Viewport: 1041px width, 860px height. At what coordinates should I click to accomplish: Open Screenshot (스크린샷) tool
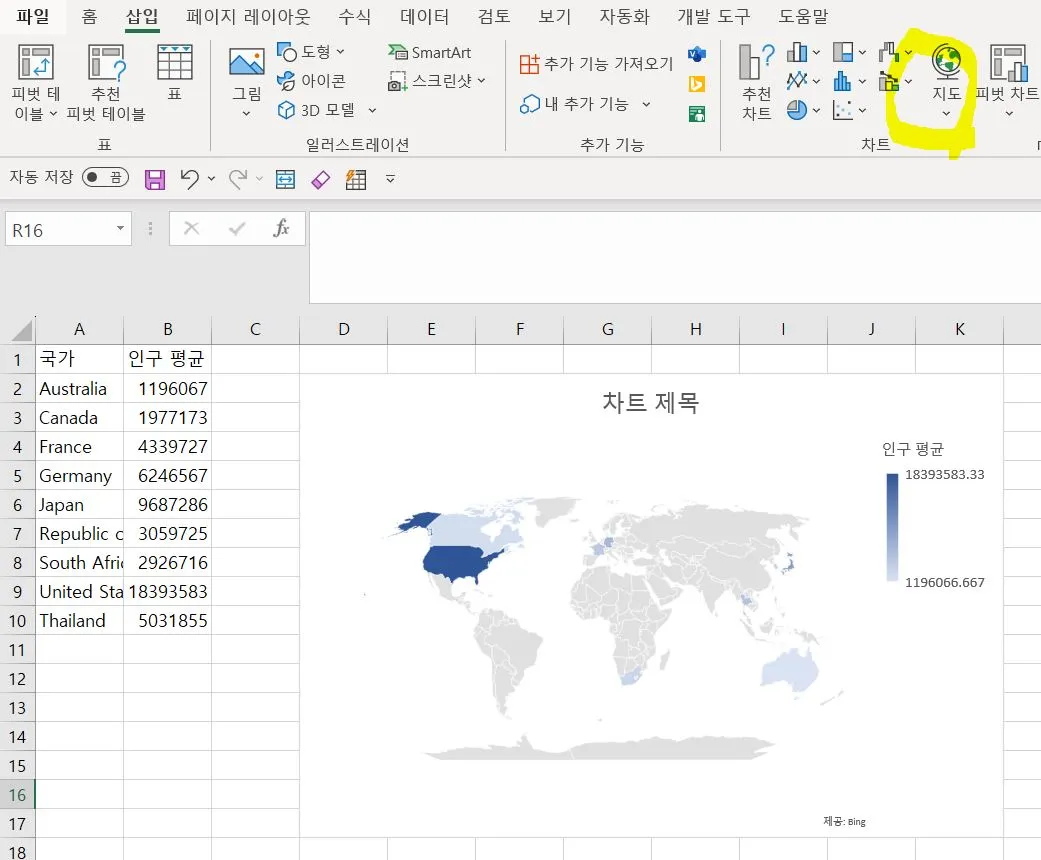coord(436,81)
